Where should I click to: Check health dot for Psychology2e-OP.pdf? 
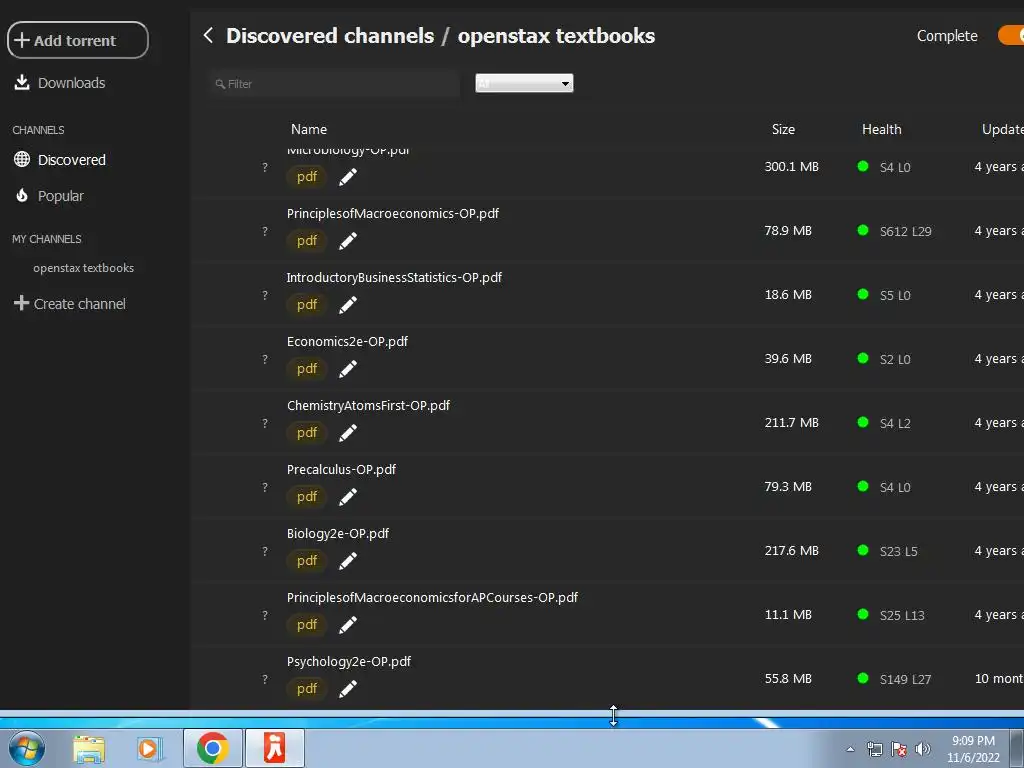863,679
